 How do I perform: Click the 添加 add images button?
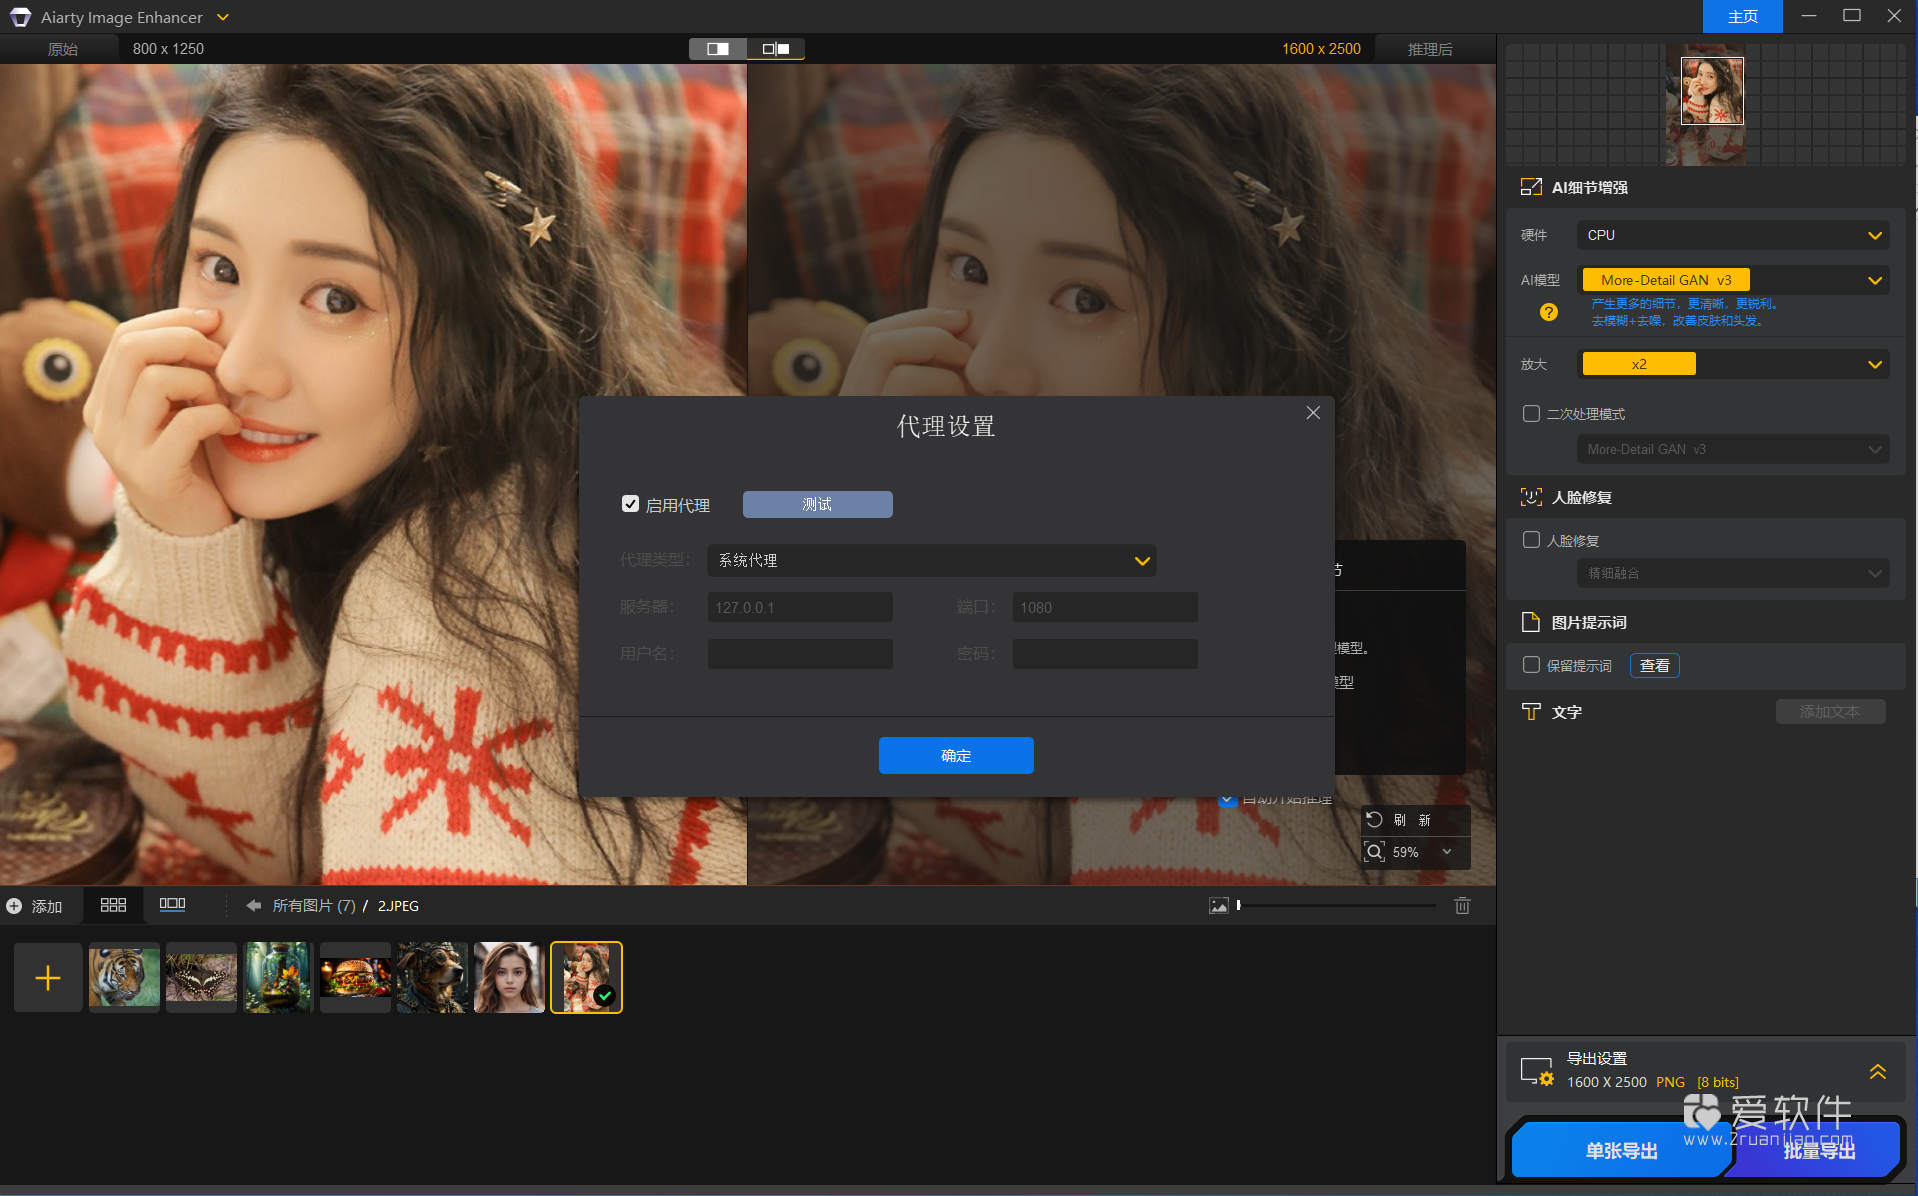[x=35, y=906]
